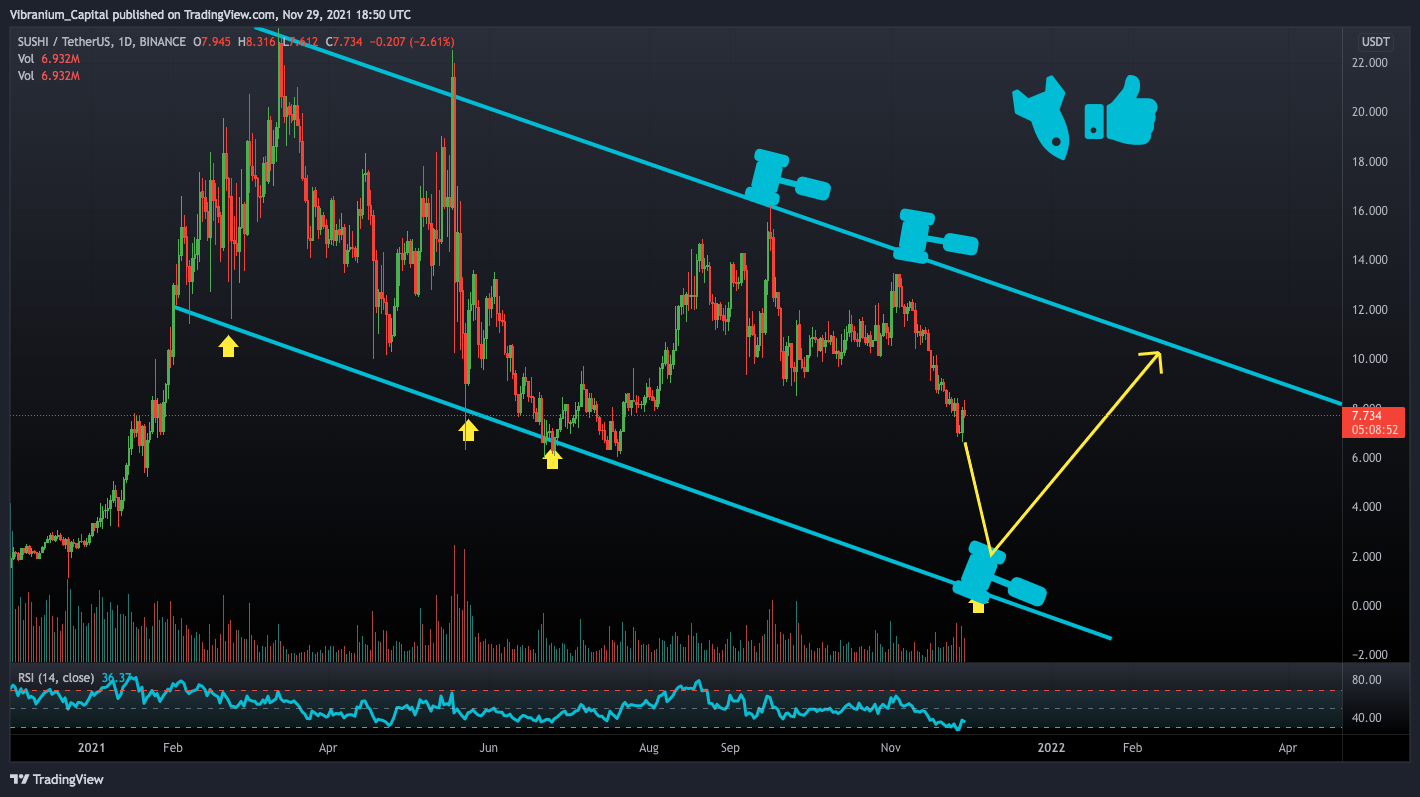Click yellow up arrow marker near late May low
Image resolution: width=1420 pixels, height=797 pixels.
pos(468,430)
